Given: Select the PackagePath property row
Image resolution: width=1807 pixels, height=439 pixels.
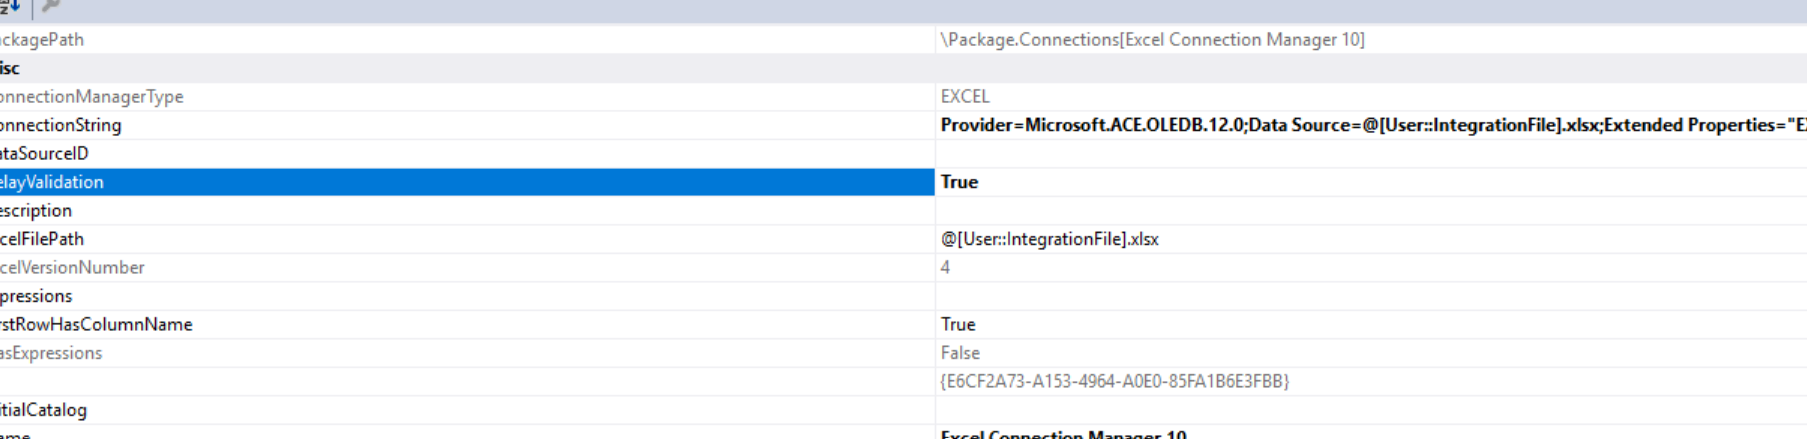Looking at the screenshot, I should [x=42, y=40].
